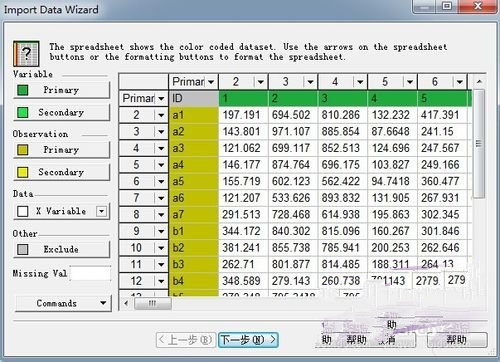
Task: Open the Primar row header dropdown
Action: coord(161,98)
